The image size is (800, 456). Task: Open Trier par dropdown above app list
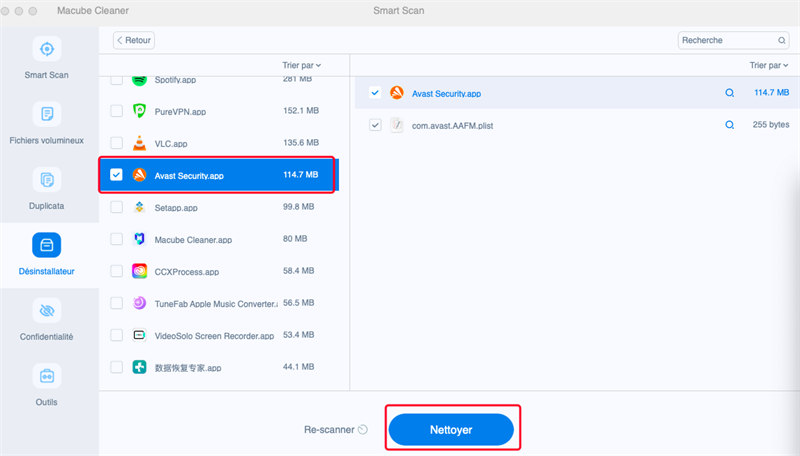point(302,65)
